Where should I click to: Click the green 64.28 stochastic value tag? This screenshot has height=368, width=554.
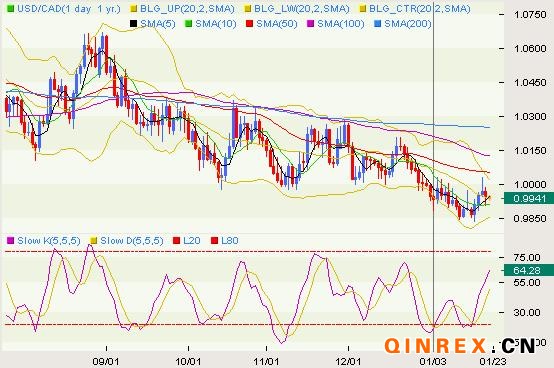529,271
